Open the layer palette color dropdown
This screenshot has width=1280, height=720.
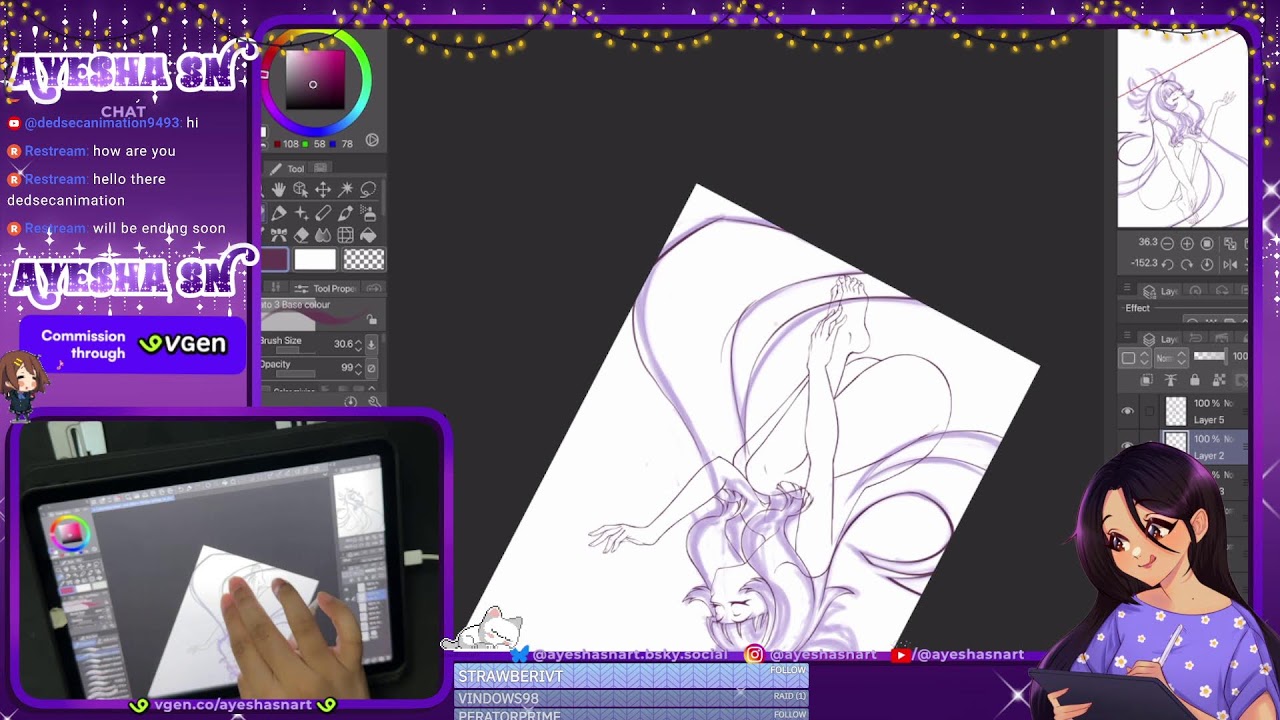1134,358
